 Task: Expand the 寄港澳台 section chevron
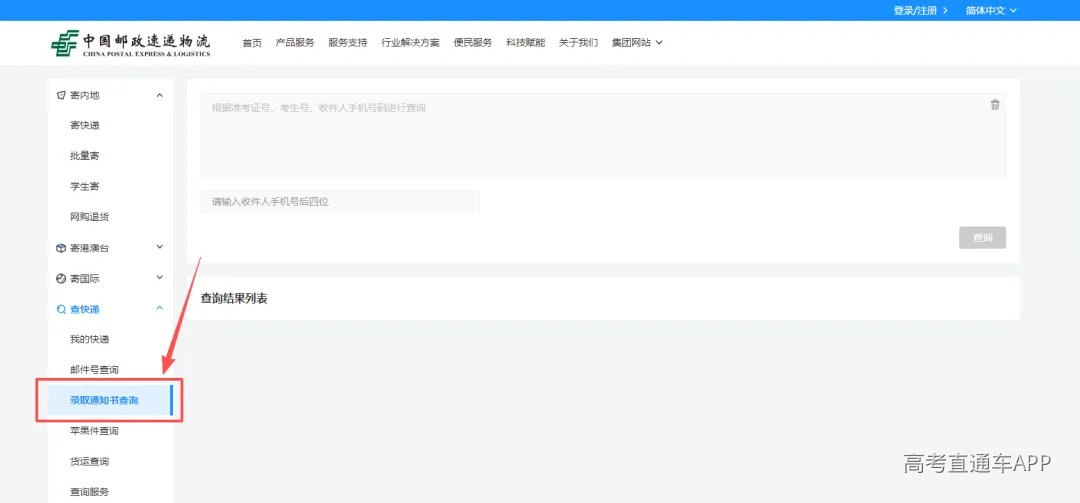[160, 247]
